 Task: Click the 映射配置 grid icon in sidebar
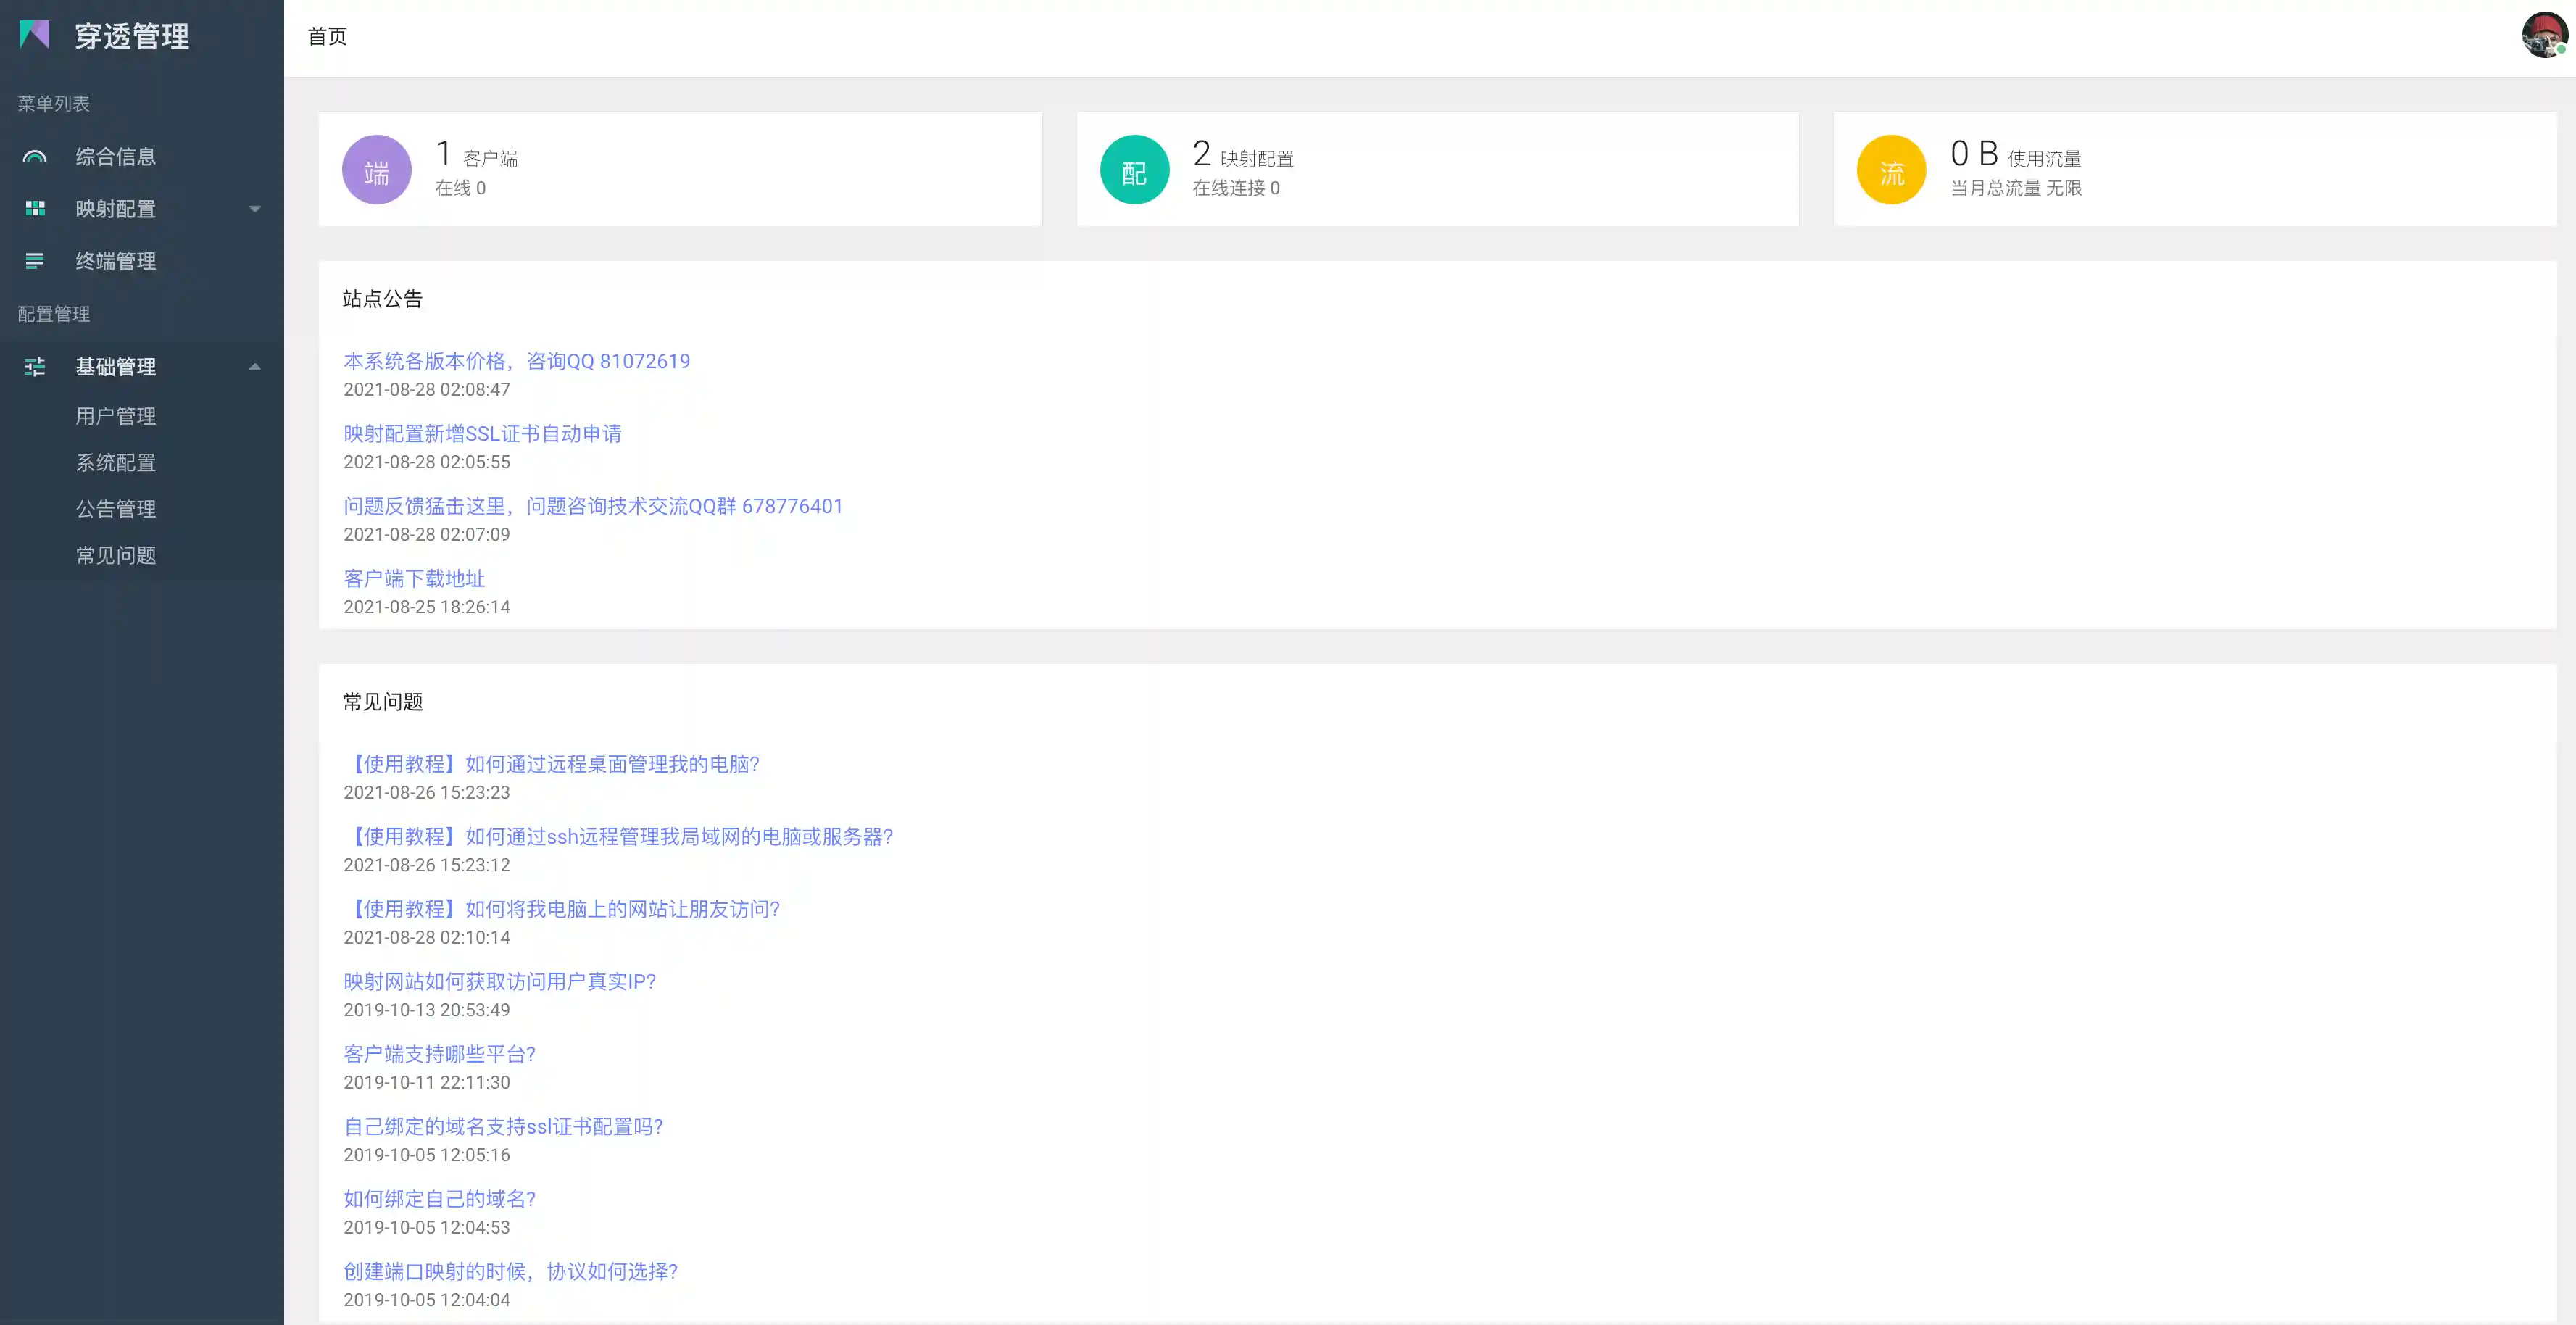(35, 209)
